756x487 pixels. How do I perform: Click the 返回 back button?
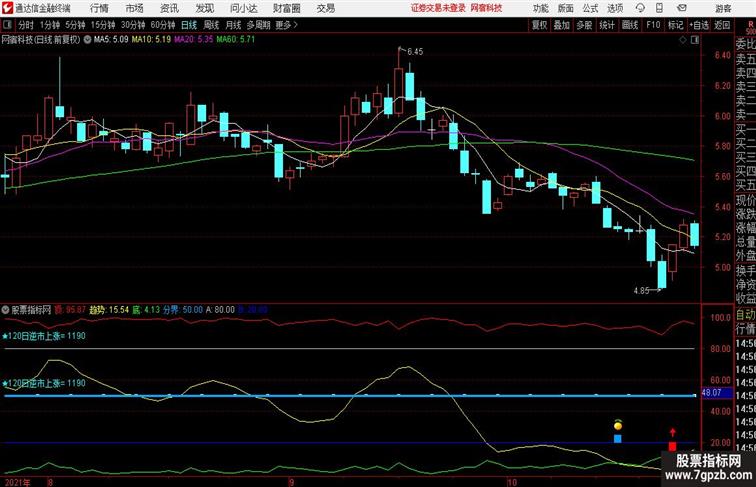[722, 25]
